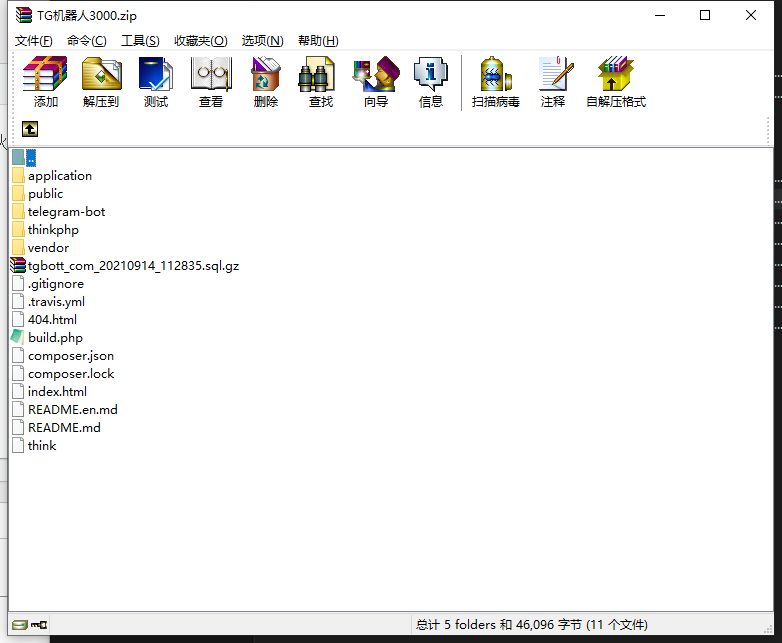
Task: Open the Favorites (收藏夹) menu
Action: pos(200,41)
